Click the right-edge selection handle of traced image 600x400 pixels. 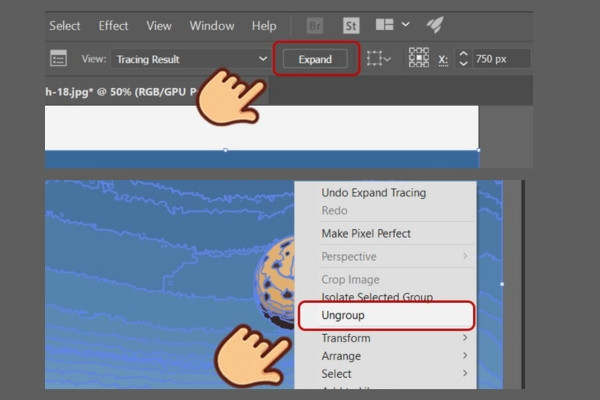click(502, 284)
